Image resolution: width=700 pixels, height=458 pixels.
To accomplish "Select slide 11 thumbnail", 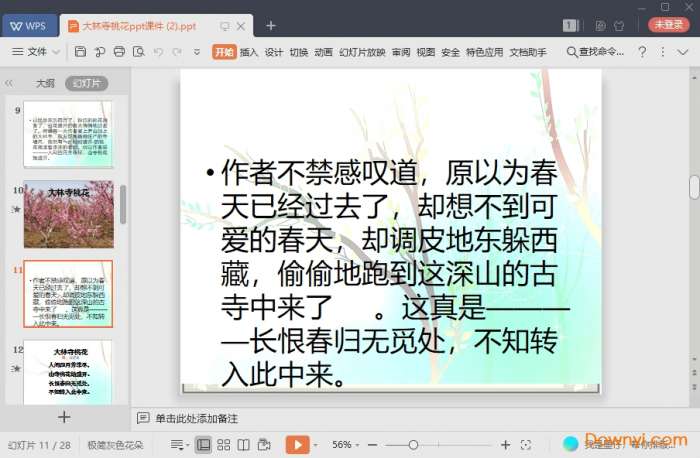I will point(68,294).
